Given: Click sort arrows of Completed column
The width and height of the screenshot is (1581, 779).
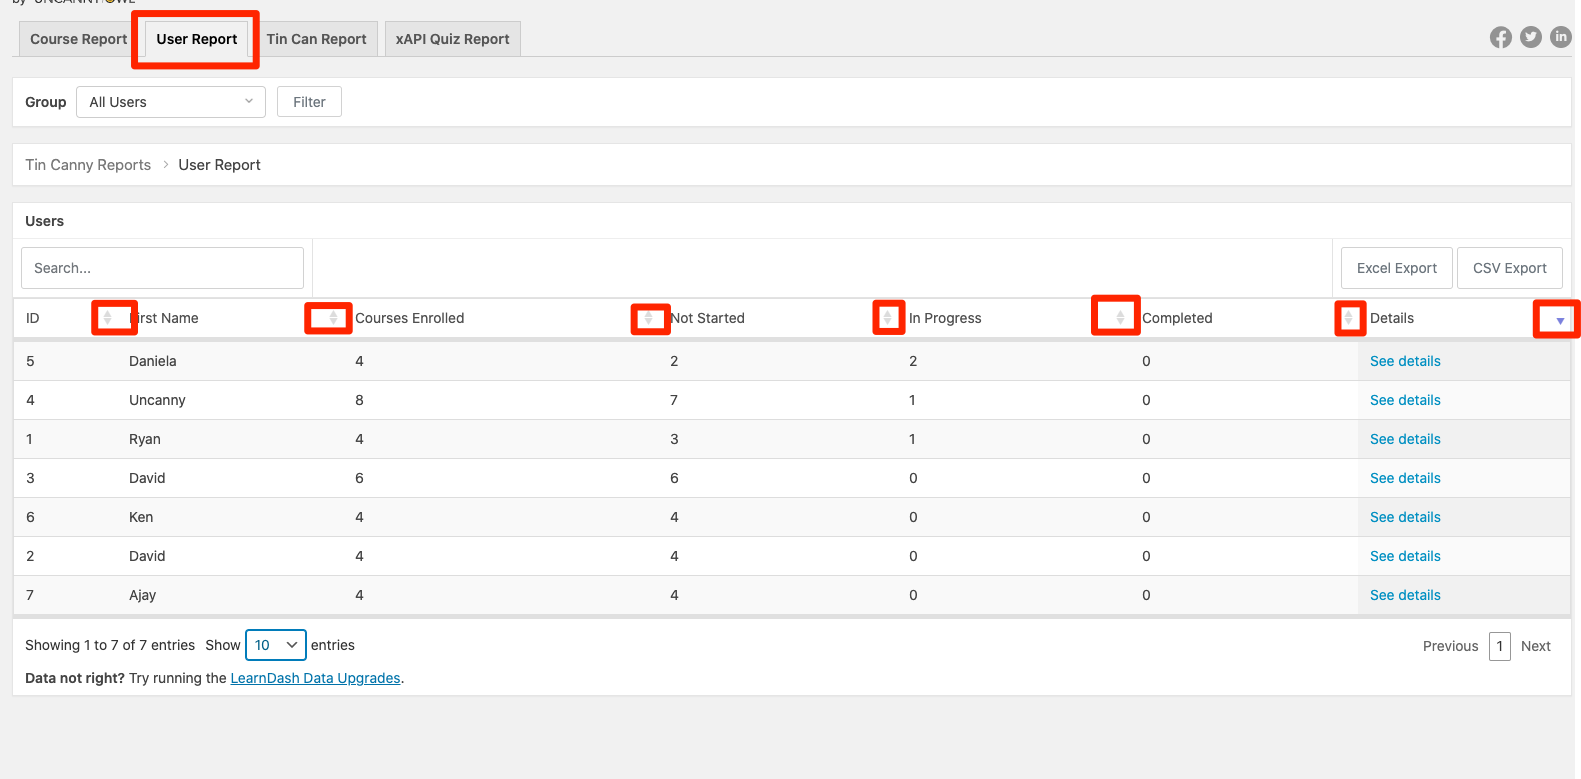Looking at the screenshot, I should point(1348,318).
